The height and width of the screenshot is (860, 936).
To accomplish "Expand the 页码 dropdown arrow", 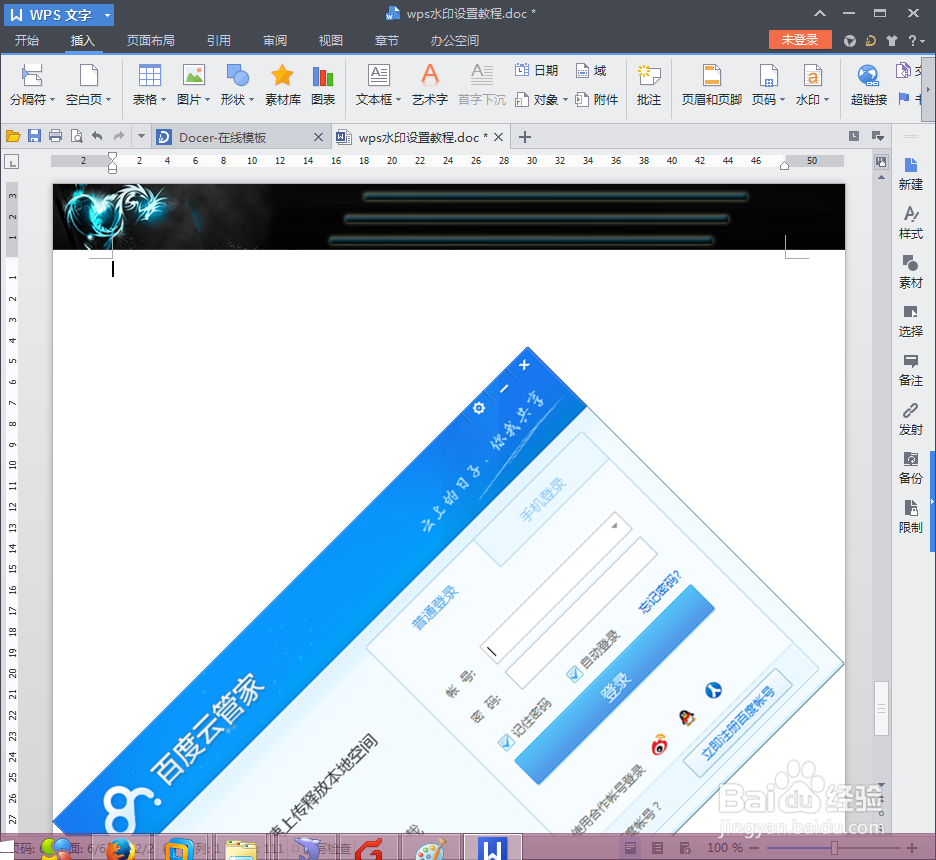I will 782,100.
